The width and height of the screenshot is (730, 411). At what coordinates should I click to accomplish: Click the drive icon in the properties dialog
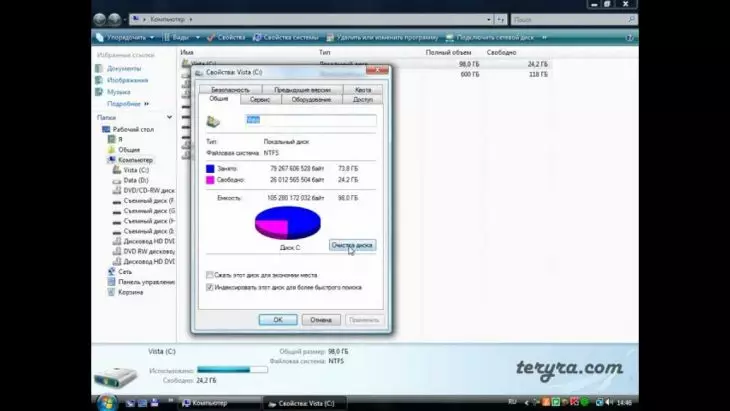click(213, 121)
